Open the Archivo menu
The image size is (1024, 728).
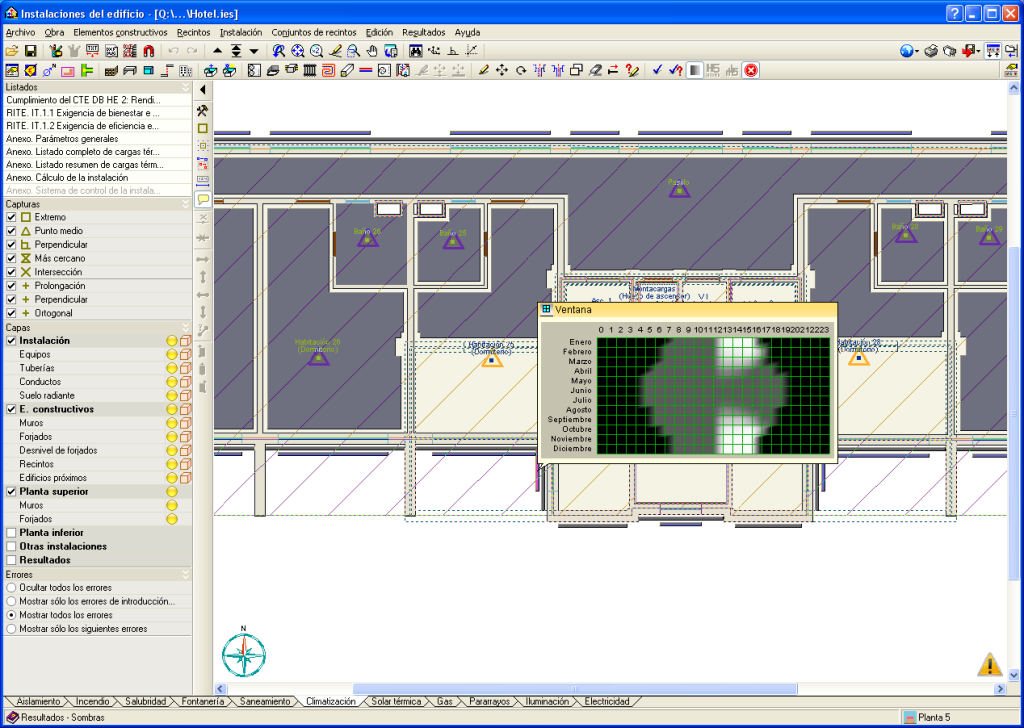click(x=20, y=32)
